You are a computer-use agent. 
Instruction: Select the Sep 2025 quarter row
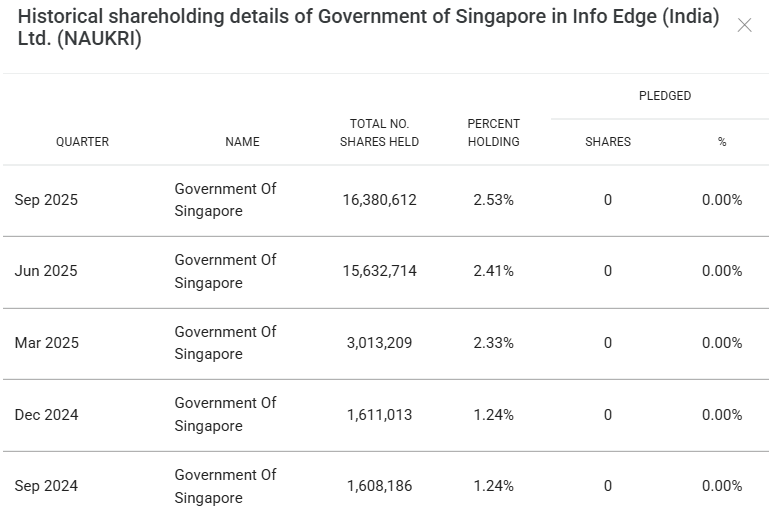point(46,200)
